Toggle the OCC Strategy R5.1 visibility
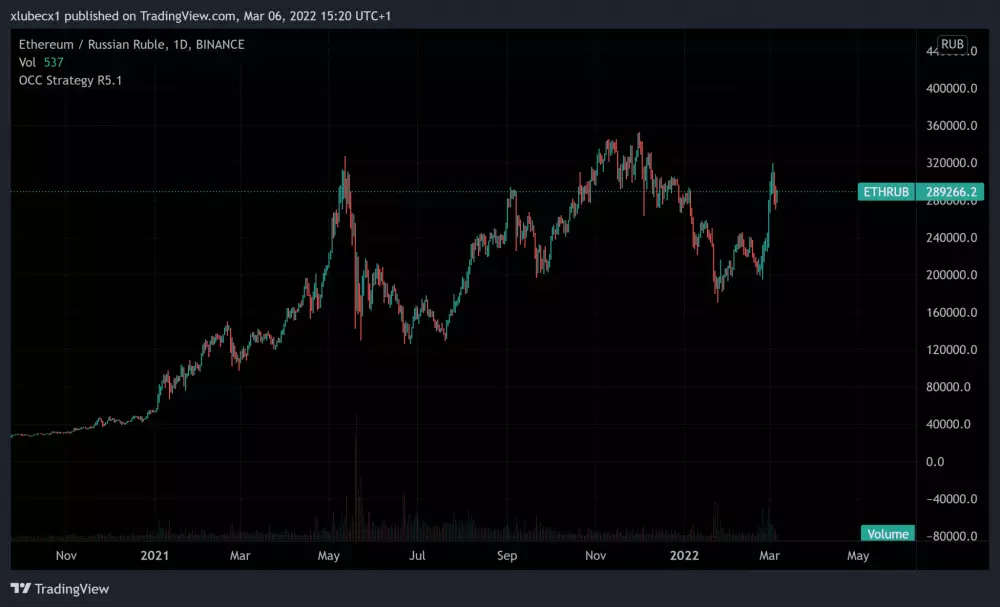This screenshot has height=607, width=1000. click(x=68, y=80)
